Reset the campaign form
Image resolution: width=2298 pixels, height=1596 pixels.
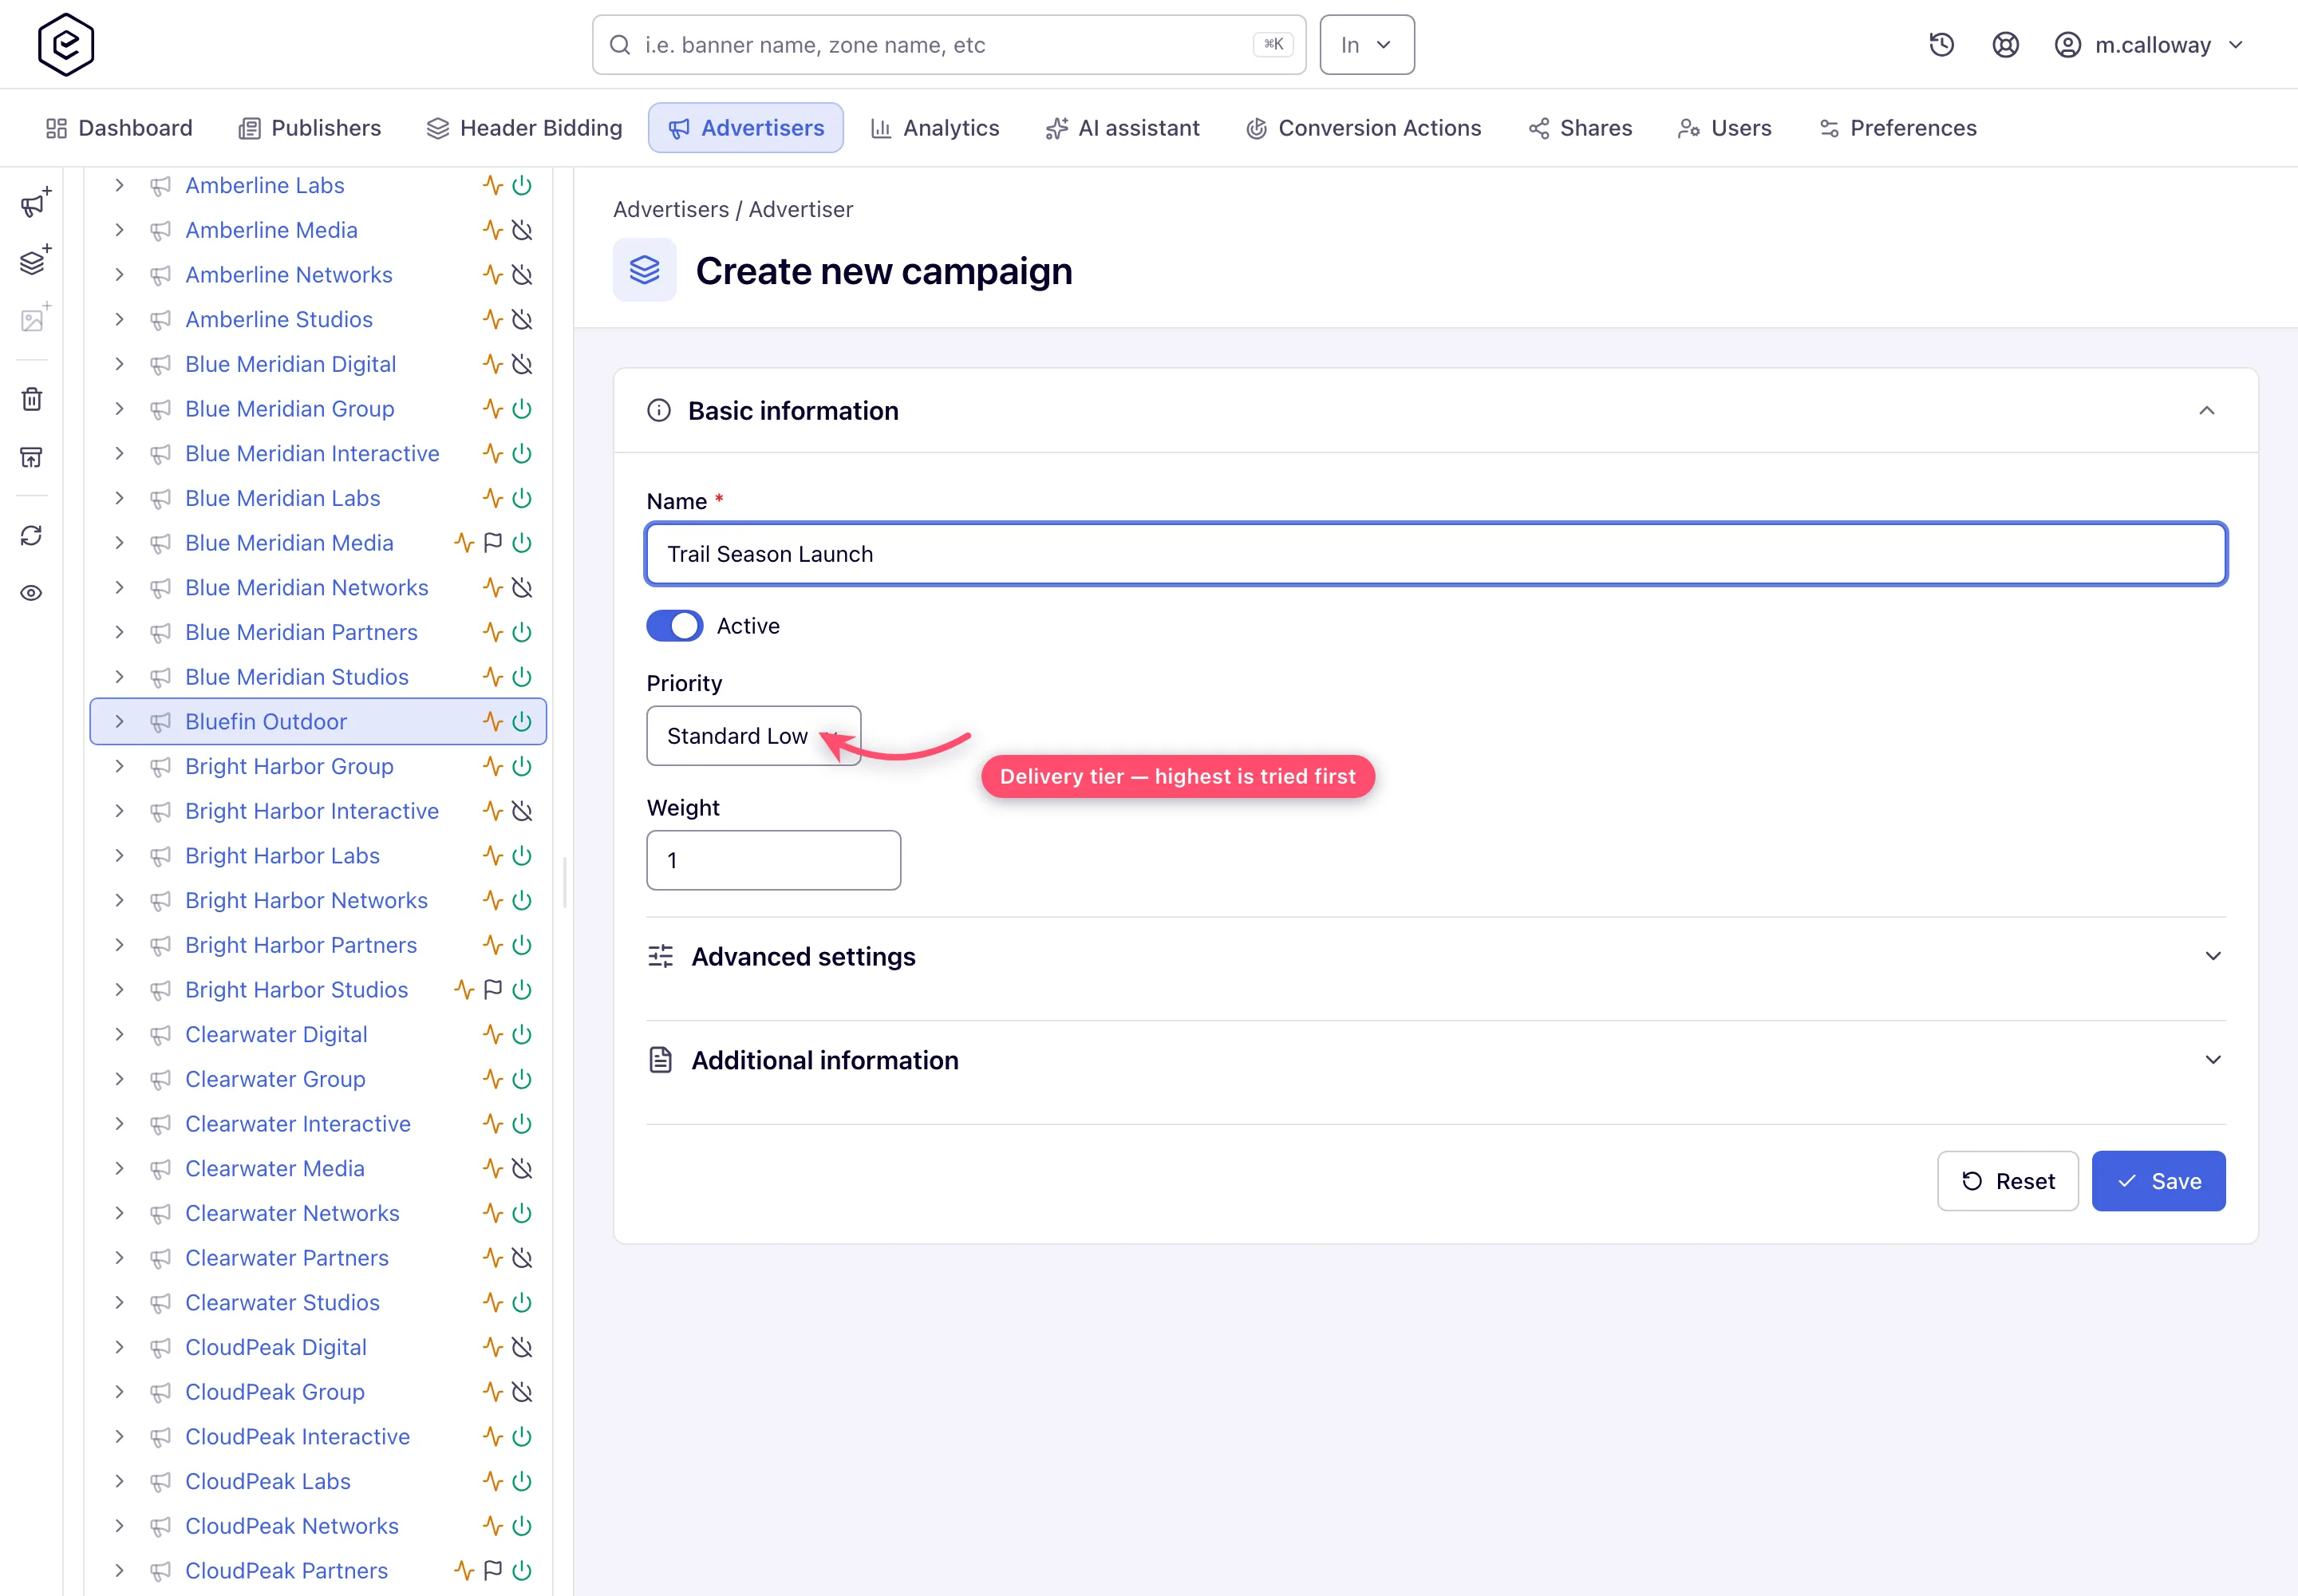pyautogui.click(x=2007, y=1181)
